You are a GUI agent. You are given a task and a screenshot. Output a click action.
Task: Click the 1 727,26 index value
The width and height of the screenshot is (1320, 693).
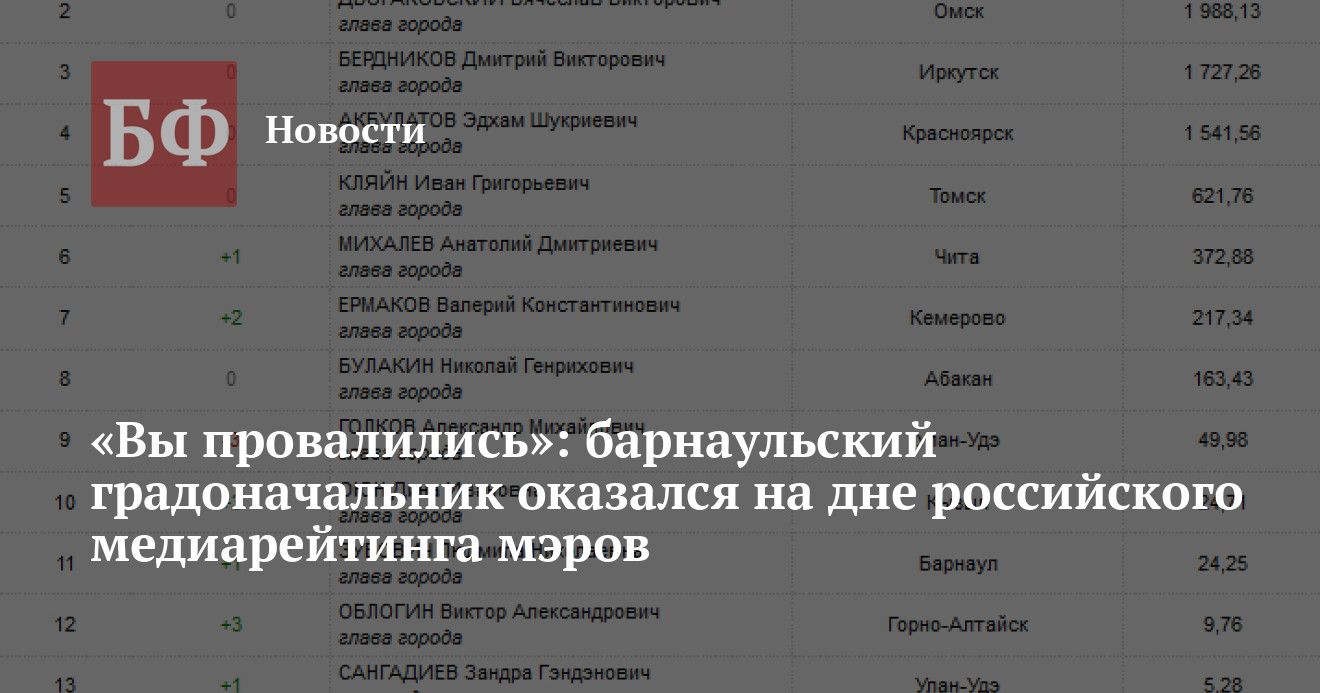click(x=1222, y=72)
